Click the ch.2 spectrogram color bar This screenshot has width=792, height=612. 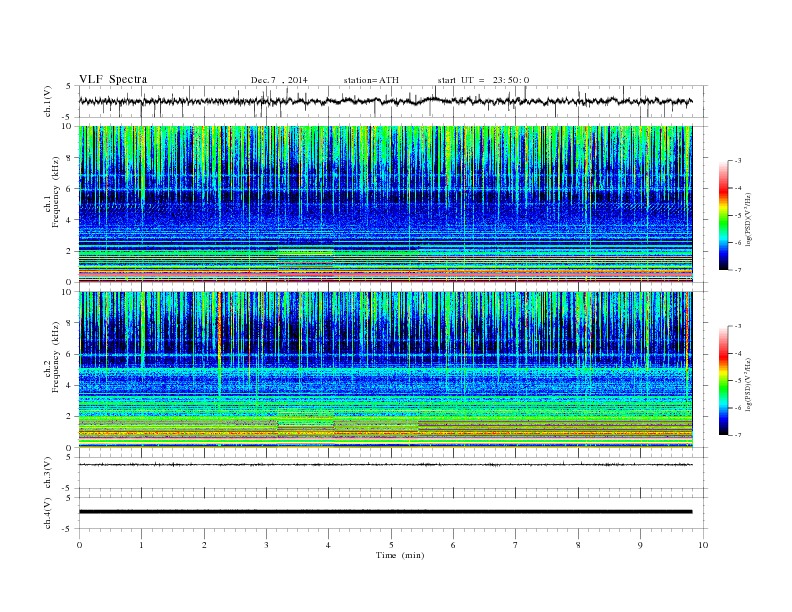click(x=723, y=381)
